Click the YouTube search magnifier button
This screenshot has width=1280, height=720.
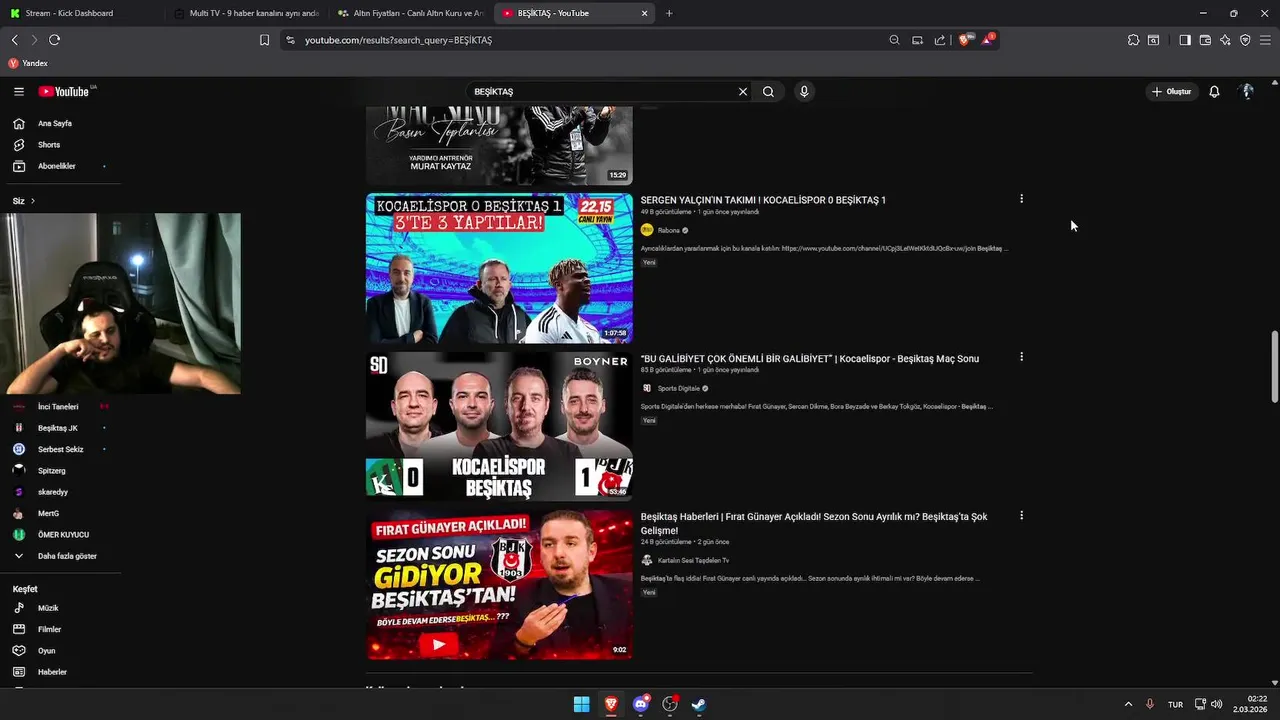tap(768, 91)
